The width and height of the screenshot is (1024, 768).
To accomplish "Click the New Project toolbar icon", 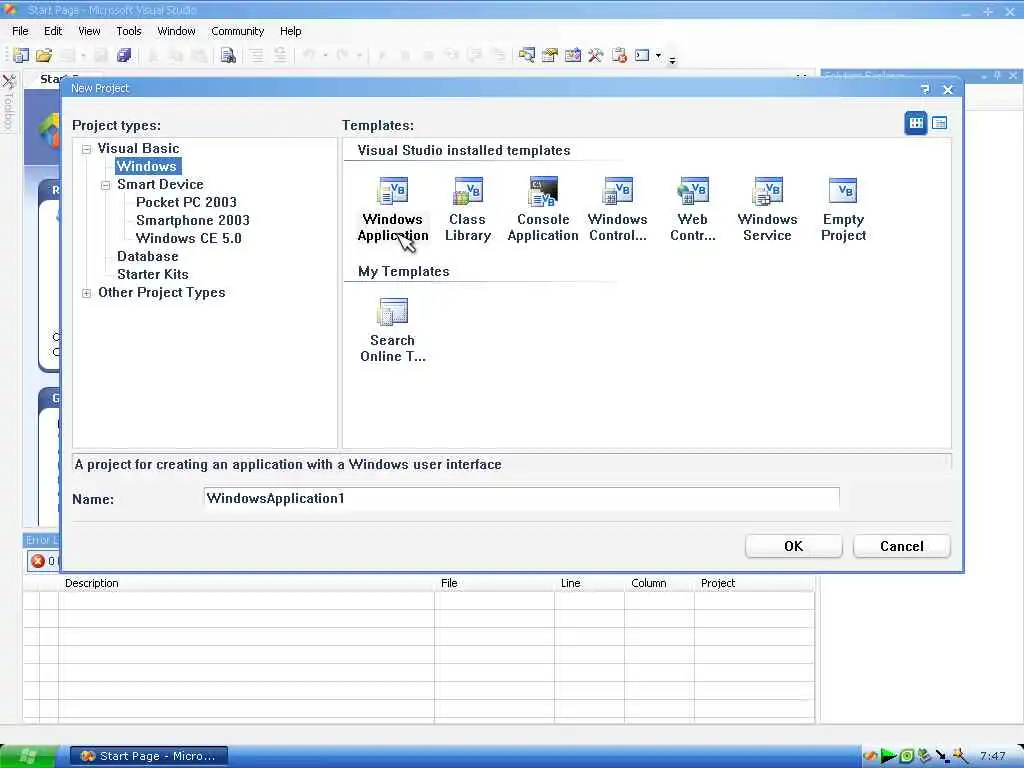I will tap(21, 56).
